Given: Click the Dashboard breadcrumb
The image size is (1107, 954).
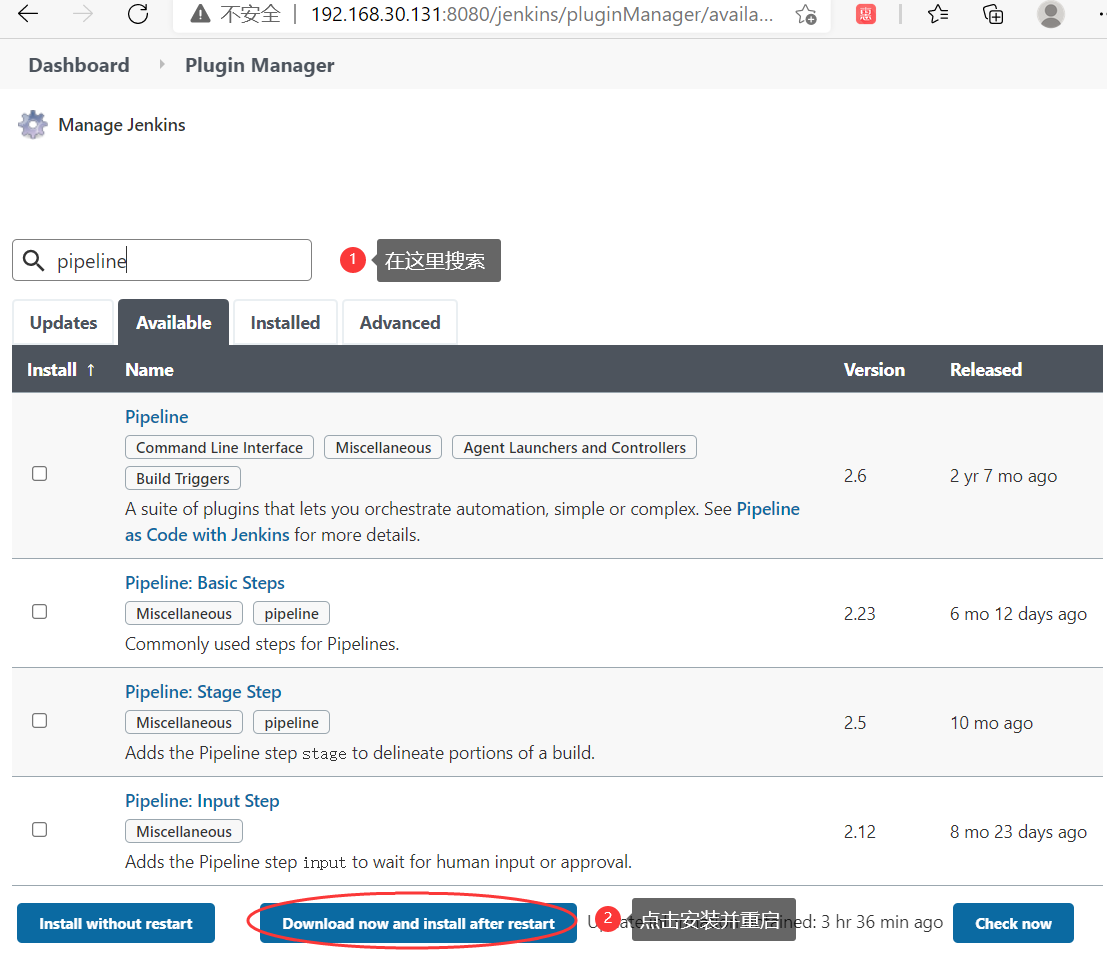Looking at the screenshot, I should tap(79, 65).
